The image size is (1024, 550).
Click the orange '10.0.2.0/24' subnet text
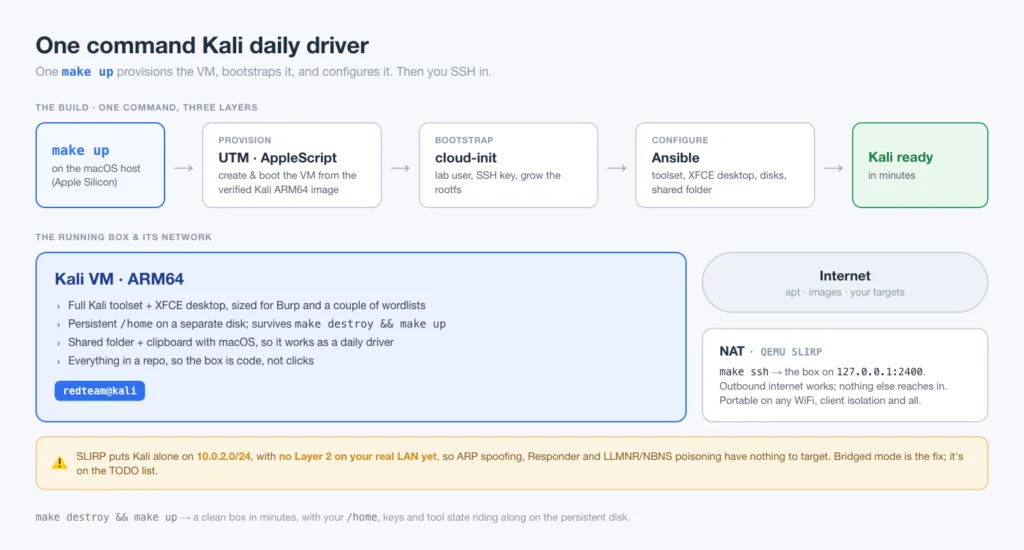coord(223,457)
